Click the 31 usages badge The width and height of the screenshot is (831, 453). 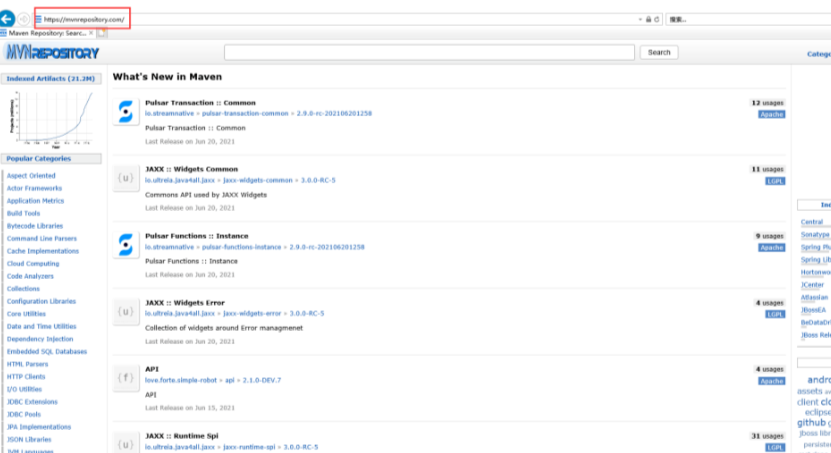click(767, 436)
